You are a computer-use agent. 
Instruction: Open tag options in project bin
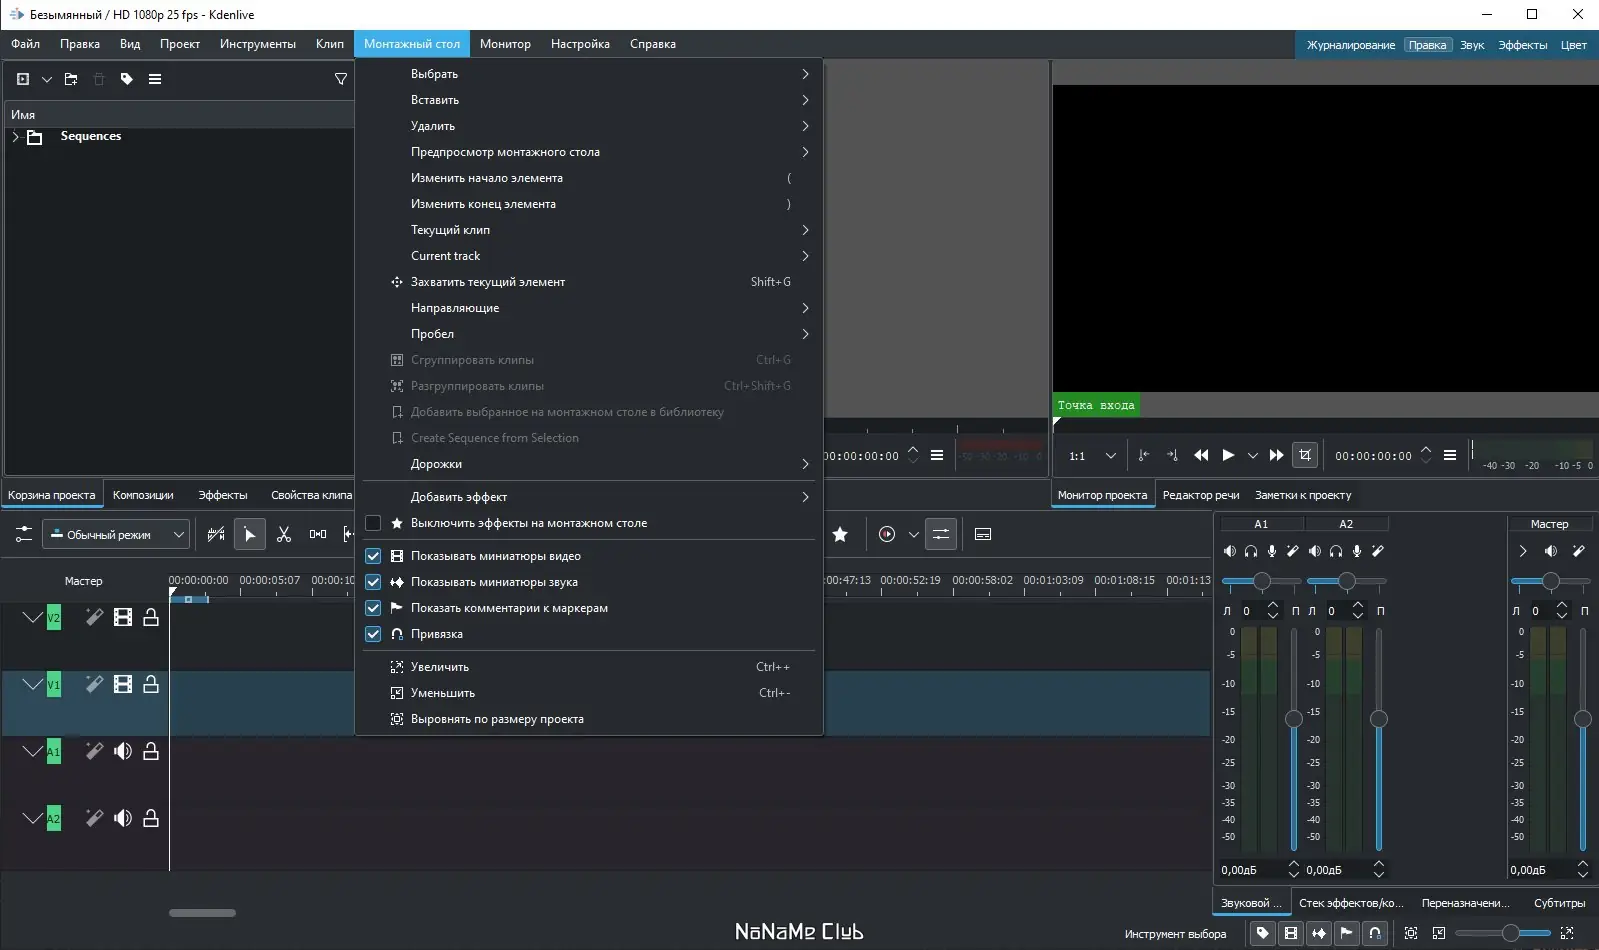(127, 79)
